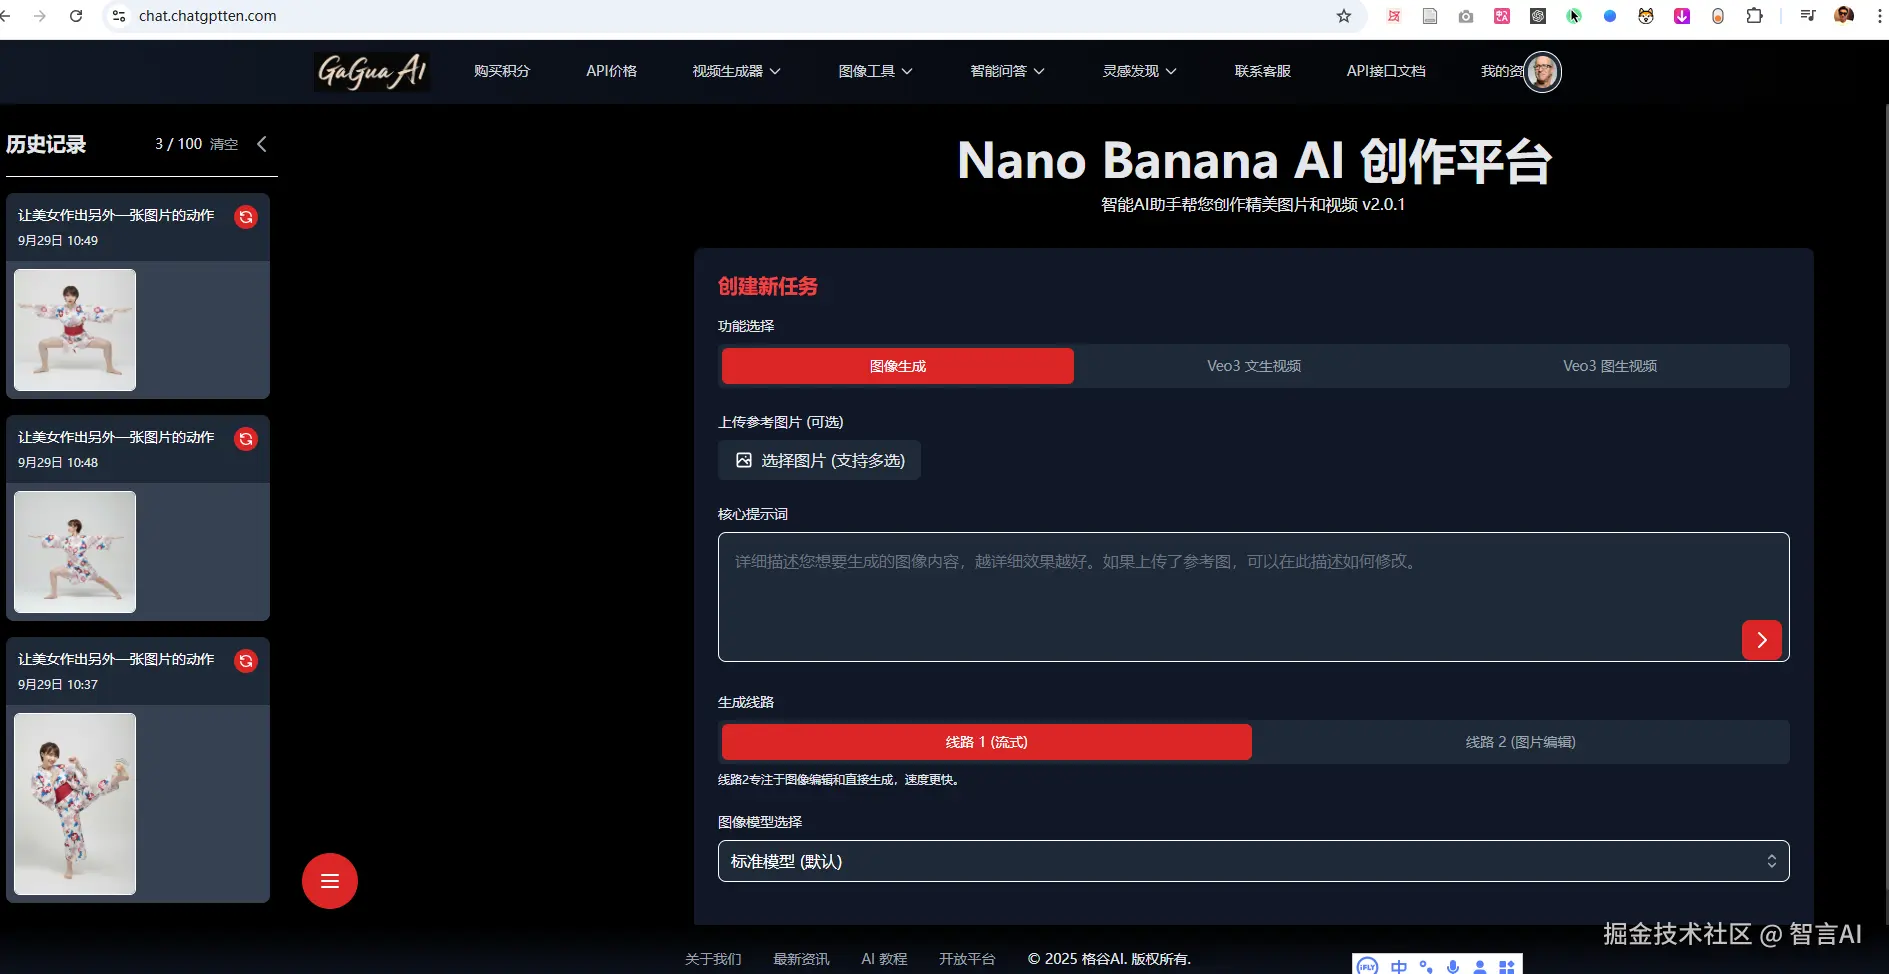Bookmark this page with the star icon
Screen dimensions: 1889x974
click(x=1344, y=16)
